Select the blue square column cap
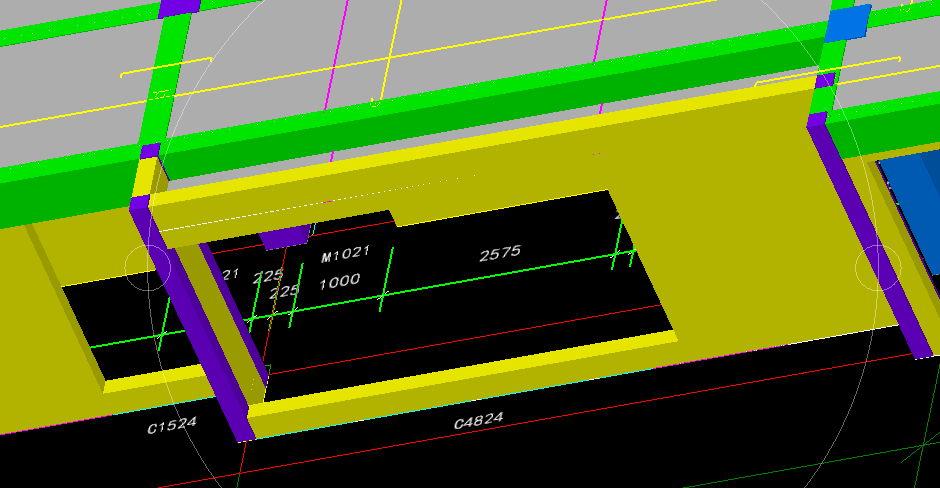 coord(848,23)
